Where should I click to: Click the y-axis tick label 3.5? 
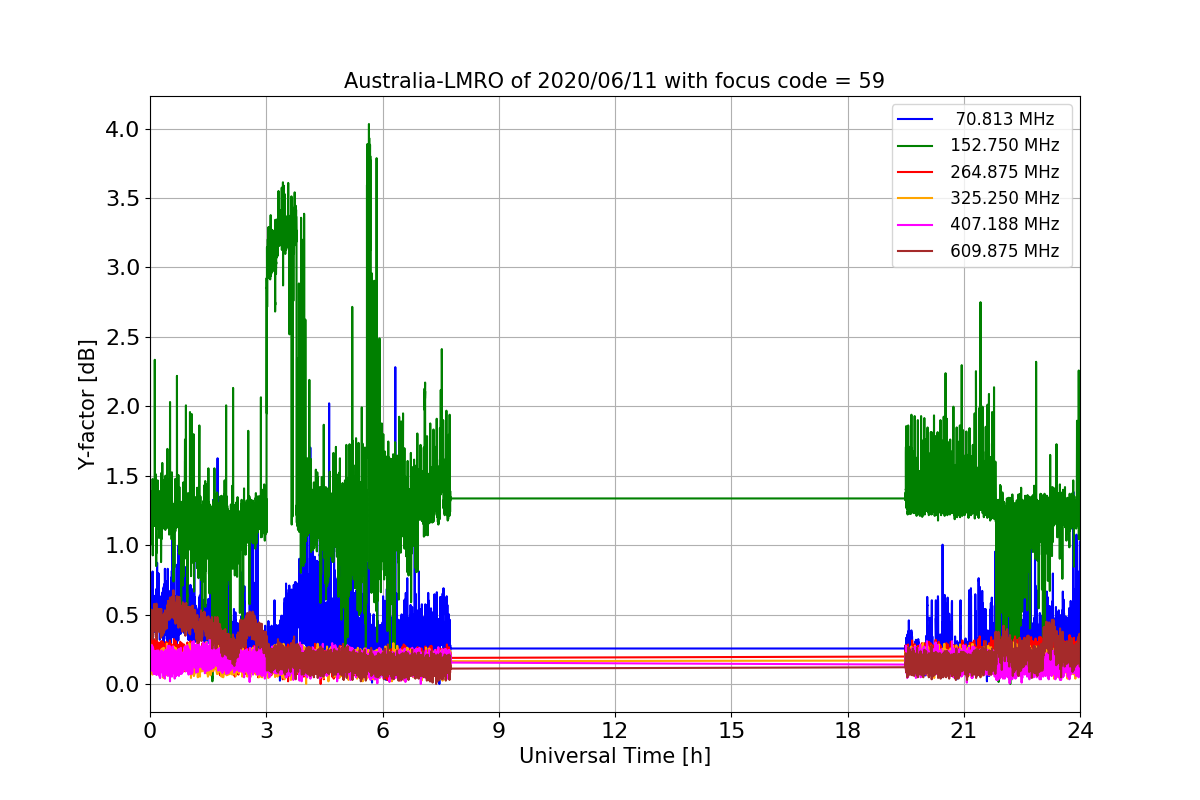(122, 198)
